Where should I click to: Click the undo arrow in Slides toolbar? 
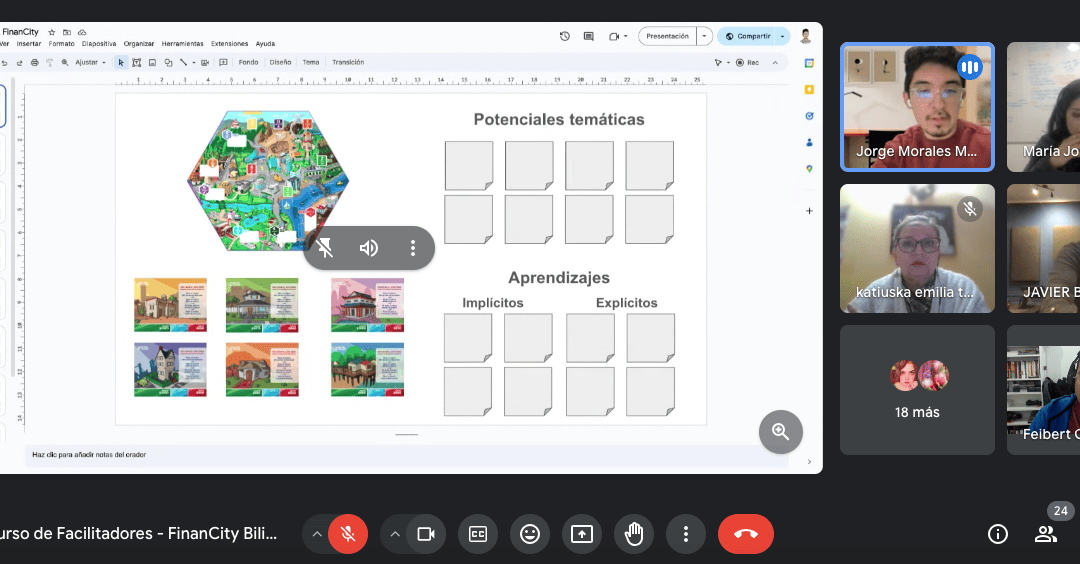[x=4, y=63]
